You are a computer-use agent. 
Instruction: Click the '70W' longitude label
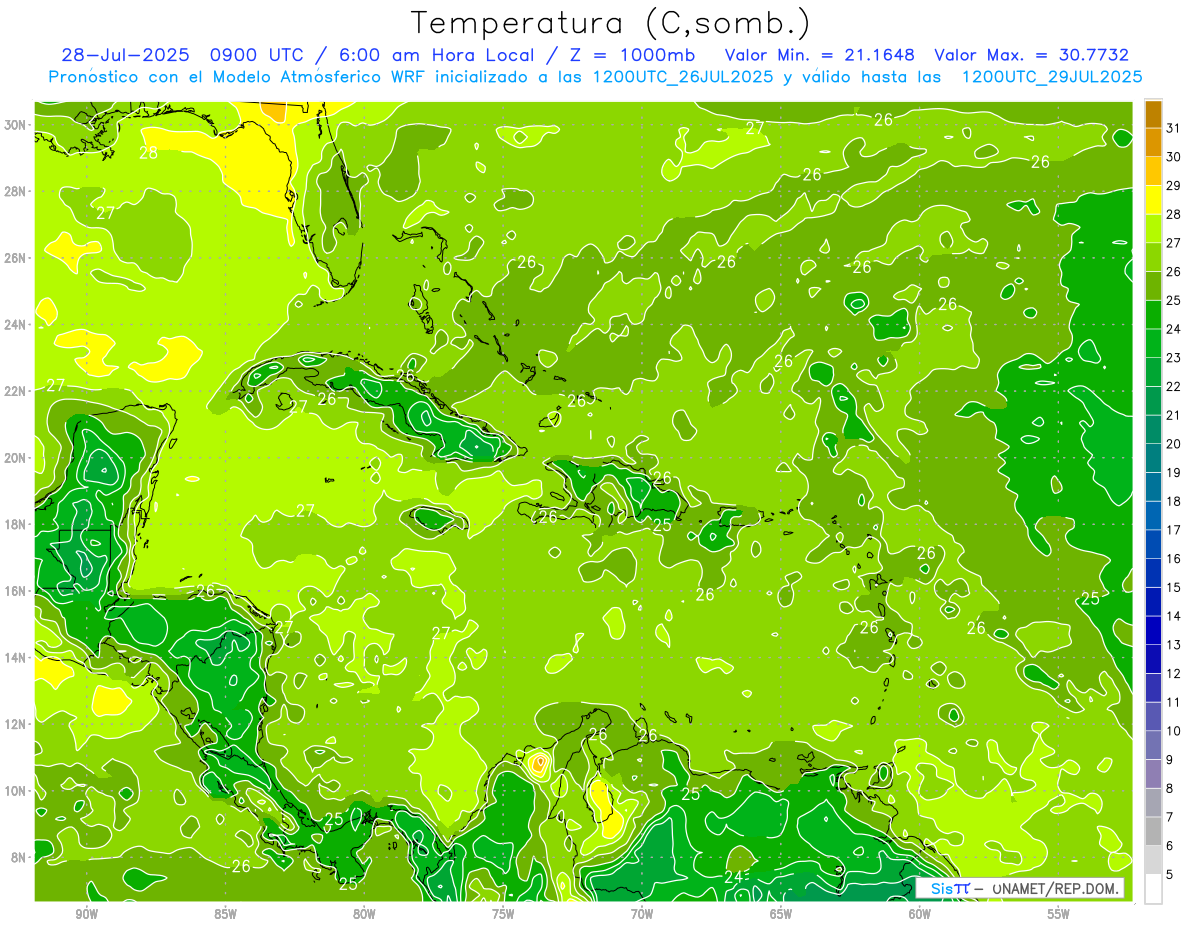coord(642,914)
